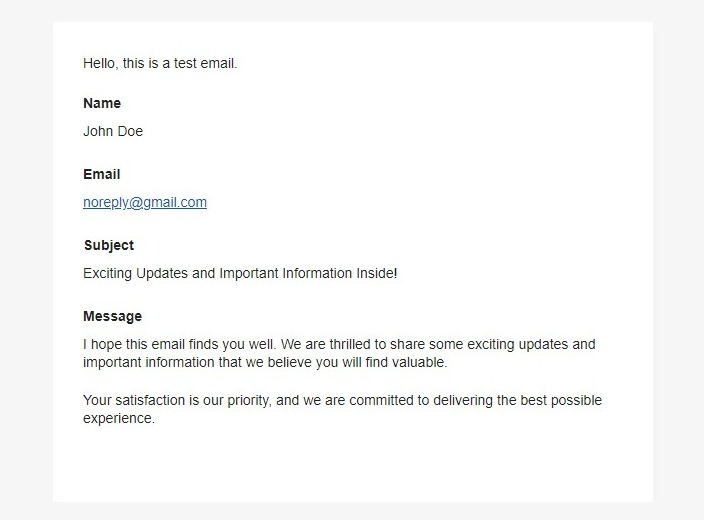Click the paragraph starting 'Your satisfaction is our priority'

click(x=342, y=409)
